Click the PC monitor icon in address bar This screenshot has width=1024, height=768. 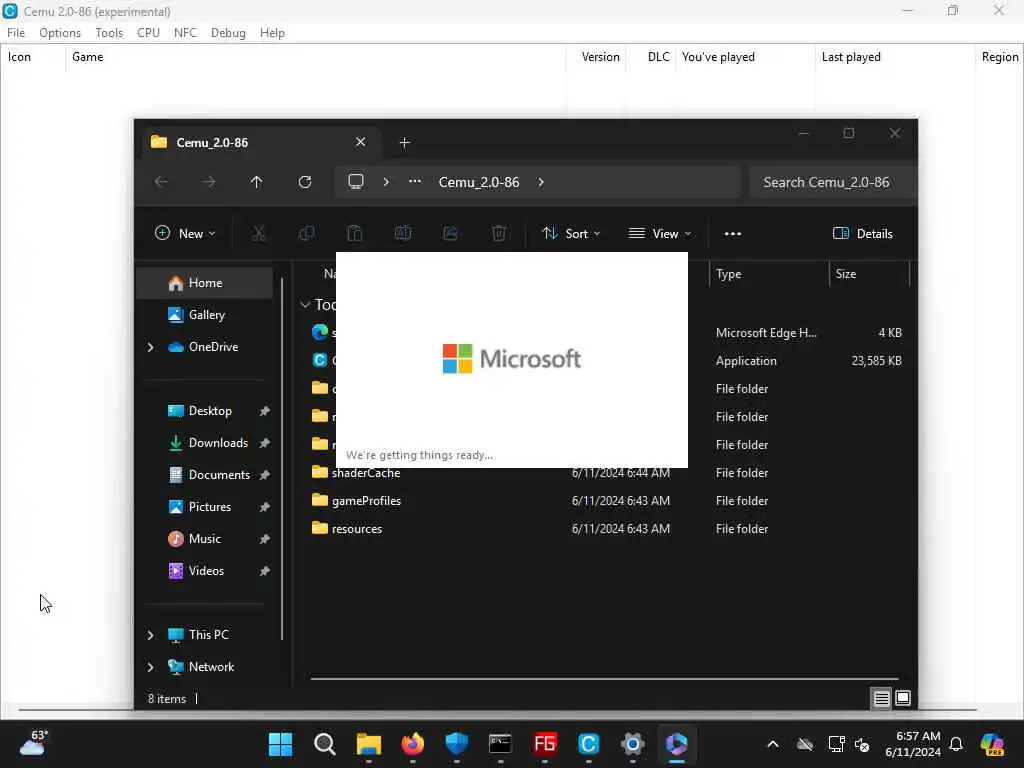point(356,182)
